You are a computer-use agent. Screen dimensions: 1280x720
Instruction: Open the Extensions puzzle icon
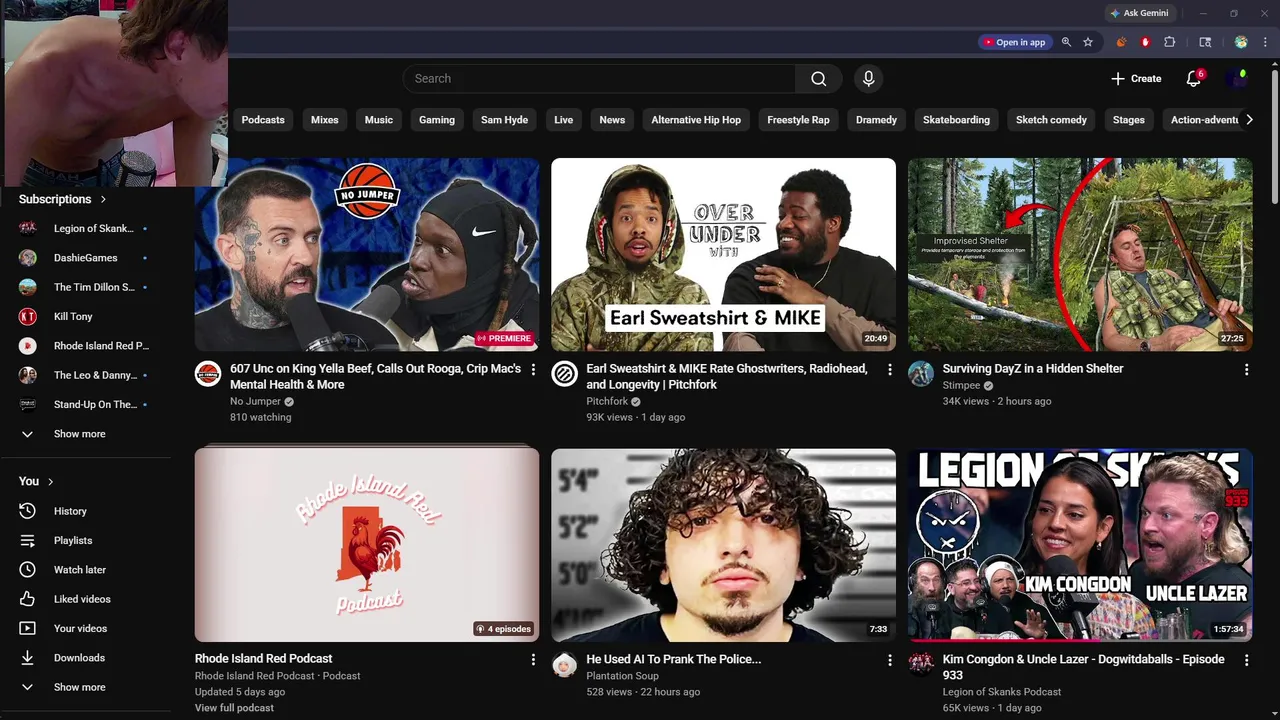[1170, 42]
